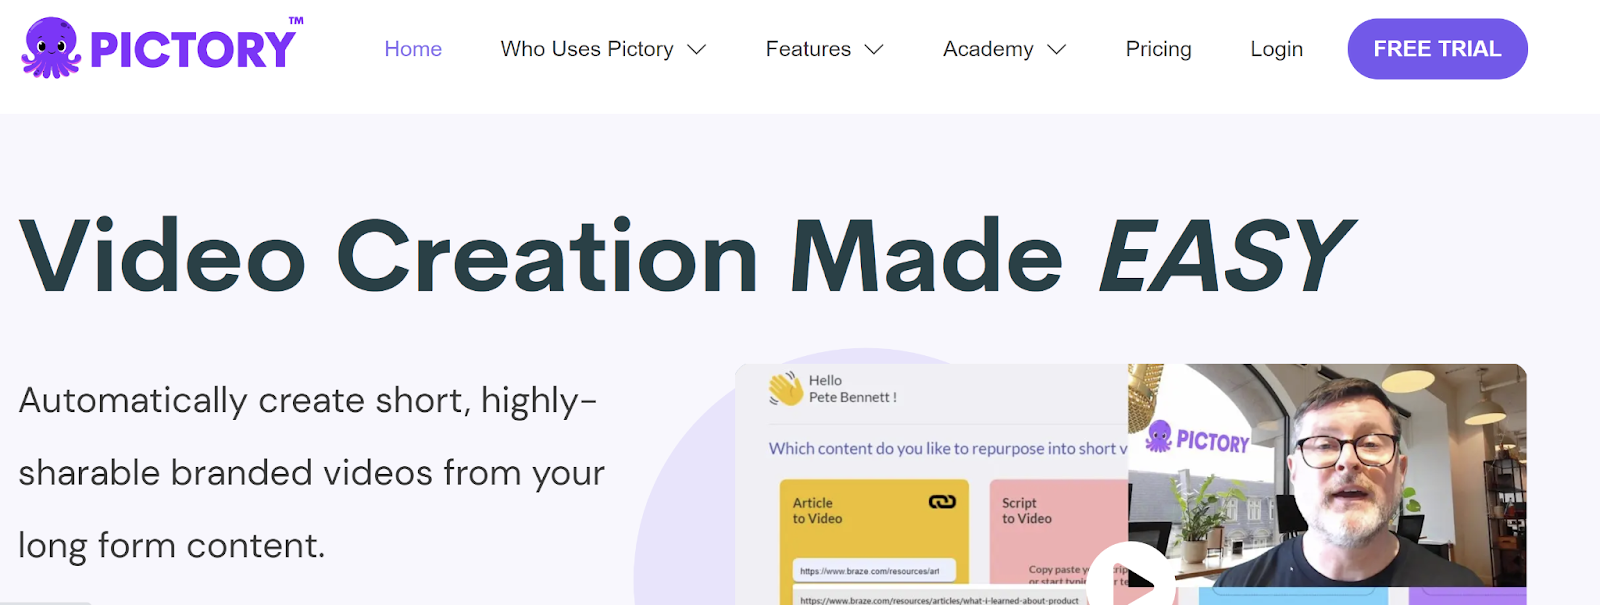Screen dimensions: 1600x605
Task: Open the Features menu item
Action: pos(808,49)
